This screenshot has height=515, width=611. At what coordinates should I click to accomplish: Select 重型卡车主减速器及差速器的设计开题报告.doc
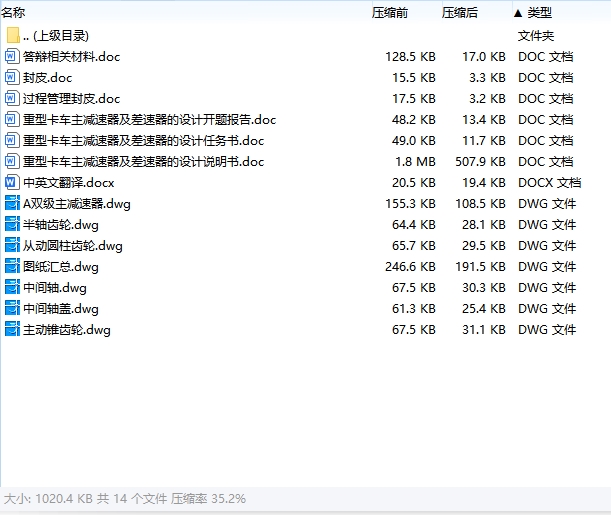[149, 120]
